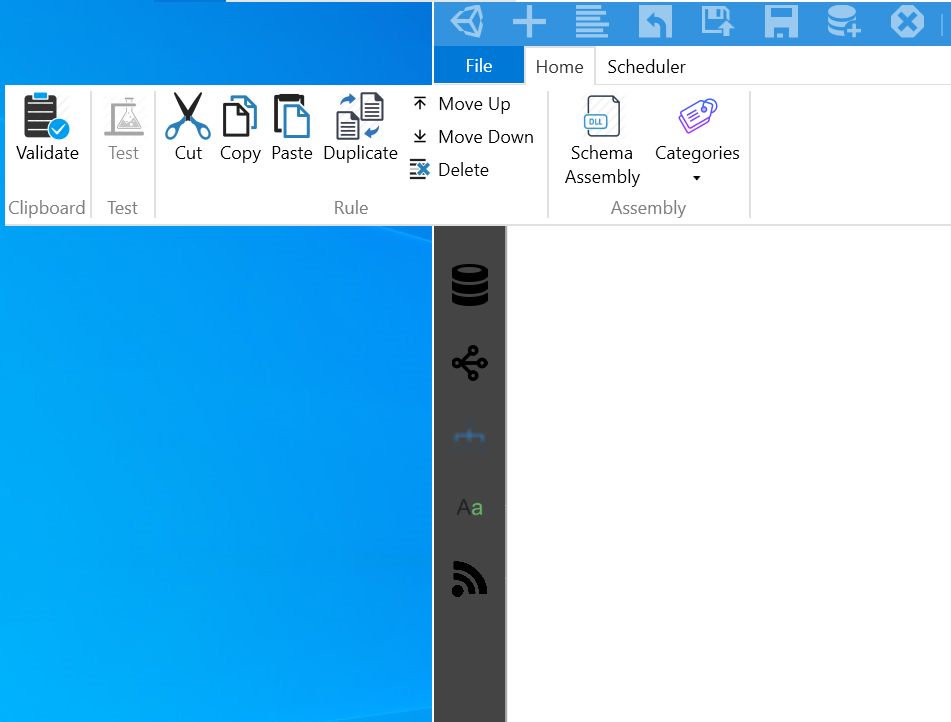
Task: Select the RSS feed icon in sidebar
Action: (468, 579)
